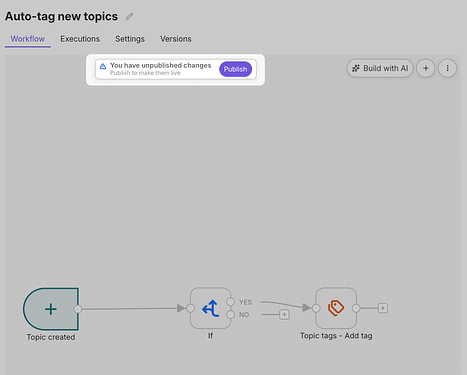Click the Publish button
The image size is (467, 375).
point(235,69)
